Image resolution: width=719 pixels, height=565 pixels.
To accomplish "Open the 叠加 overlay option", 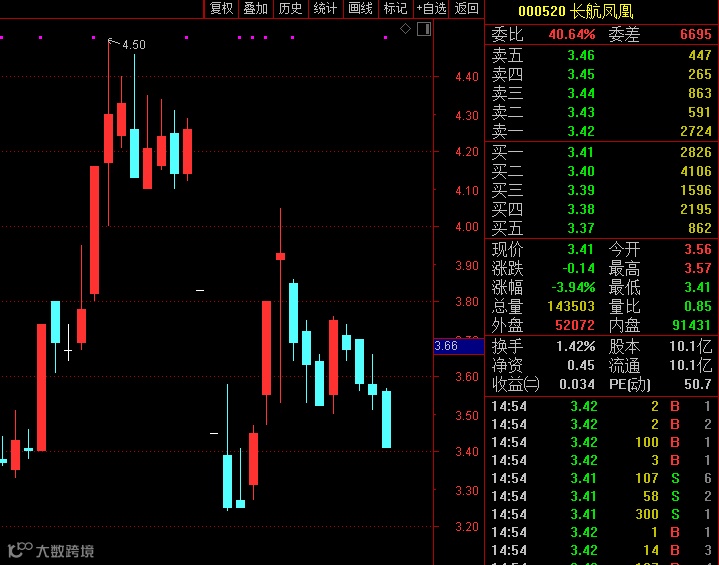I will pos(255,9).
